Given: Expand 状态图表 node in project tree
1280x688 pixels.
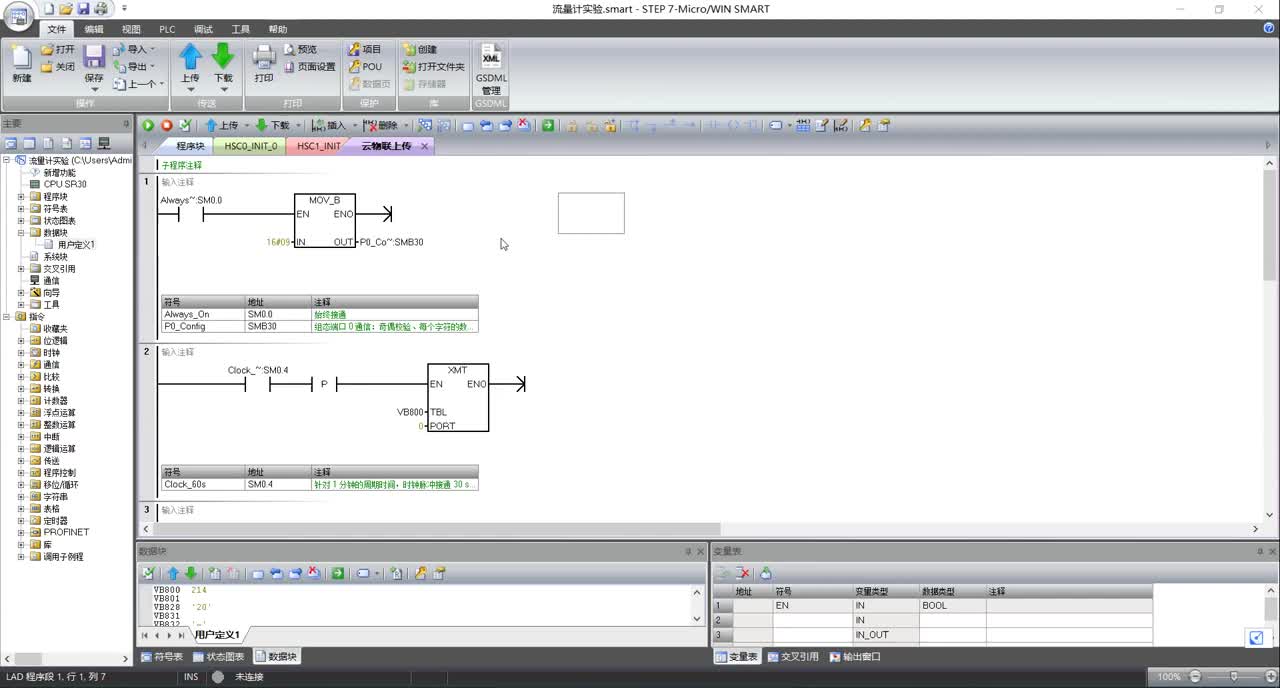Looking at the screenshot, I should coord(21,221).
